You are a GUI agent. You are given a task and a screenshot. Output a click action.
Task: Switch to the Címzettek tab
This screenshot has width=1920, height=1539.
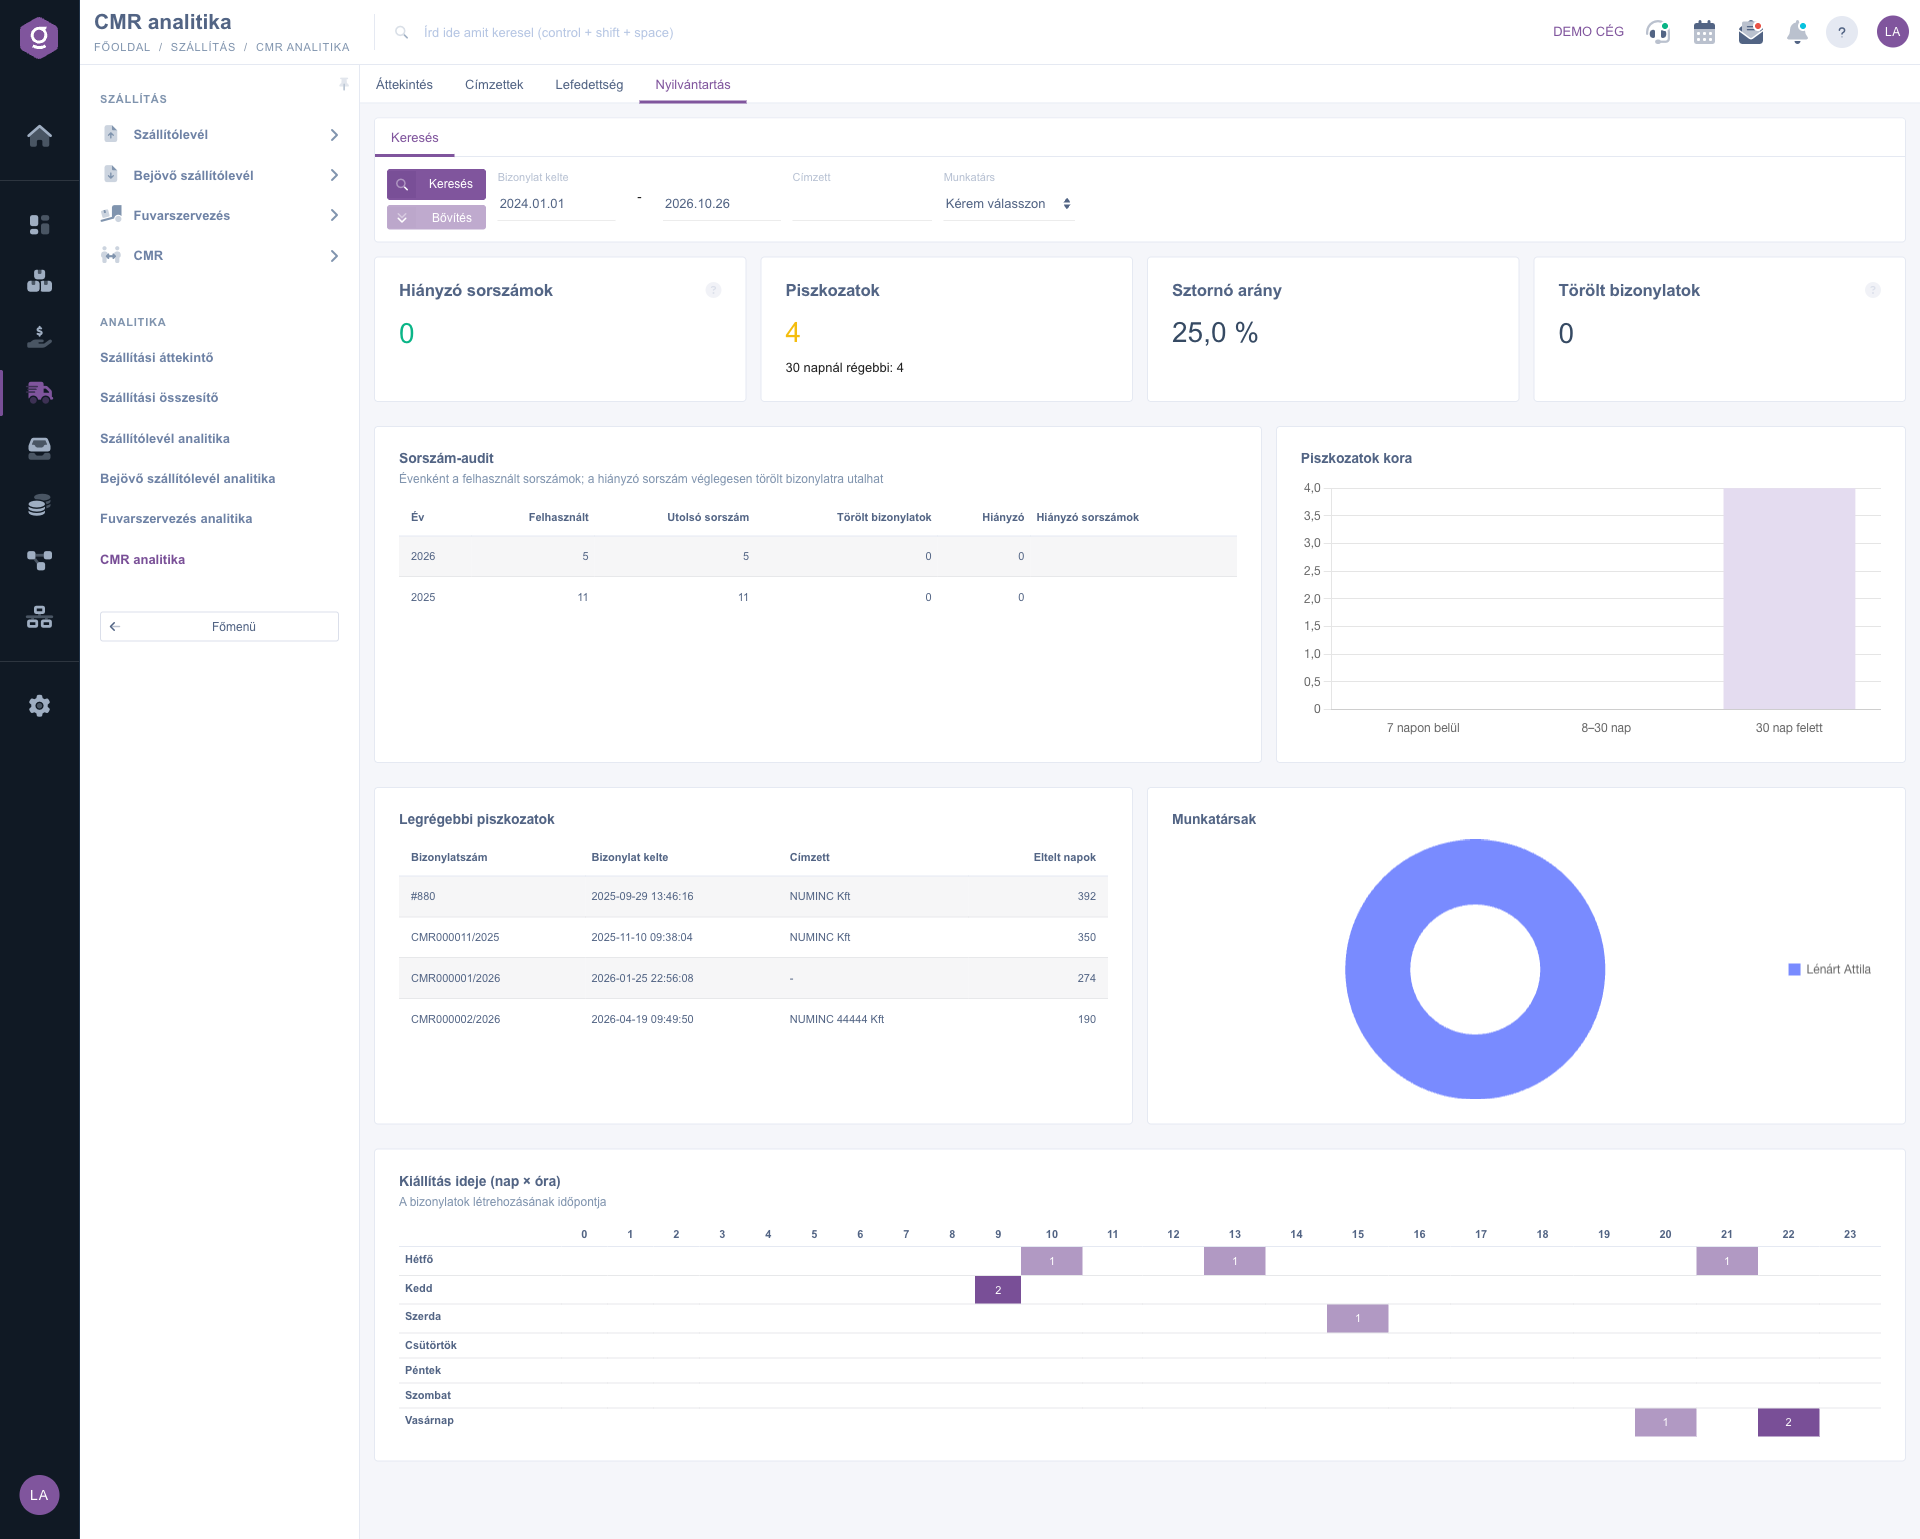[x=494, y=85]
